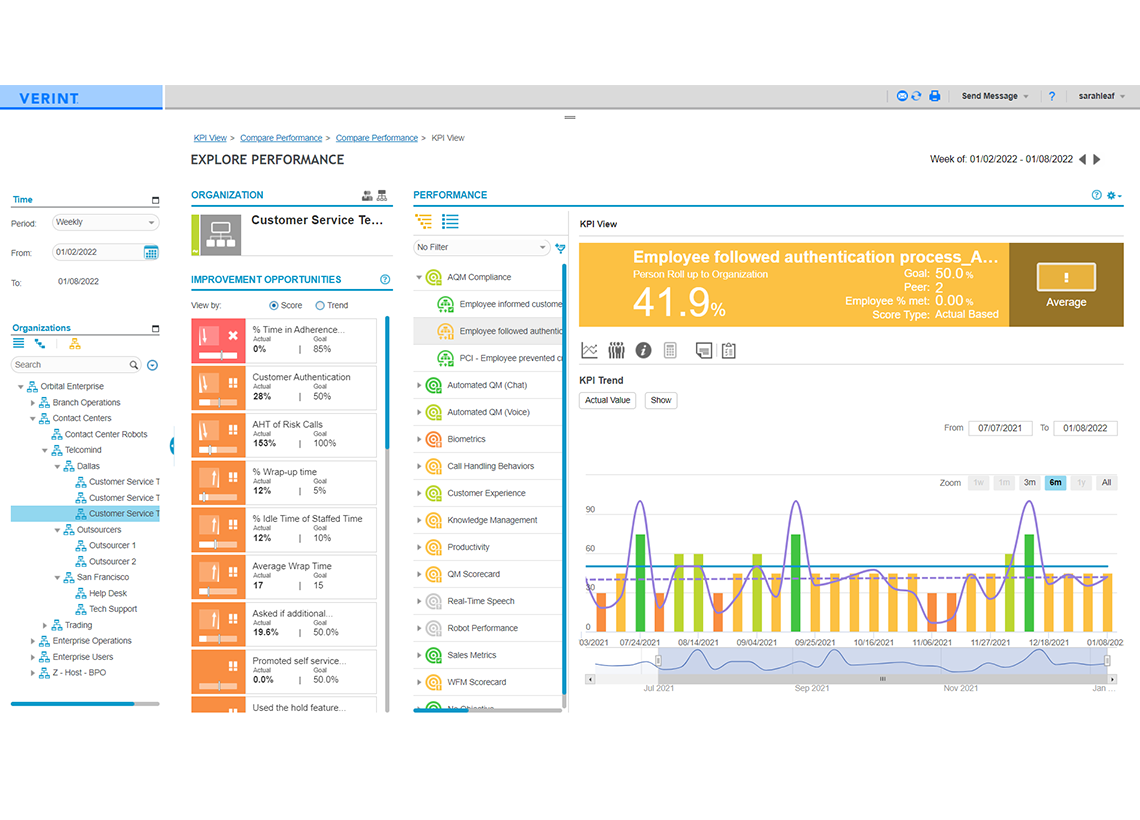
Task: Click the From date field in KPI Trend
Action: 1000,428
